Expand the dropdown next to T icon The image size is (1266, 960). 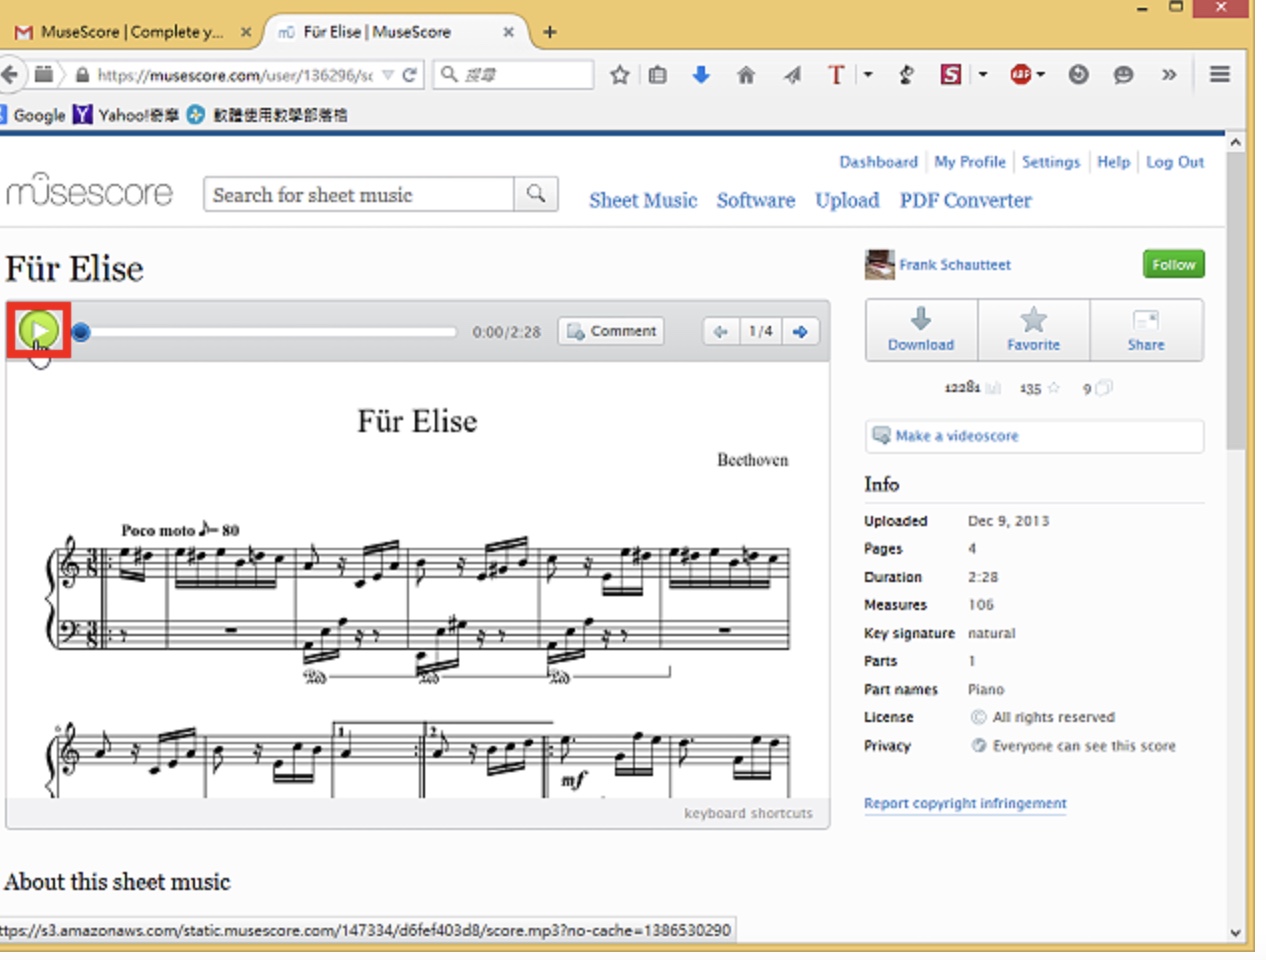[x=868, y=75]
